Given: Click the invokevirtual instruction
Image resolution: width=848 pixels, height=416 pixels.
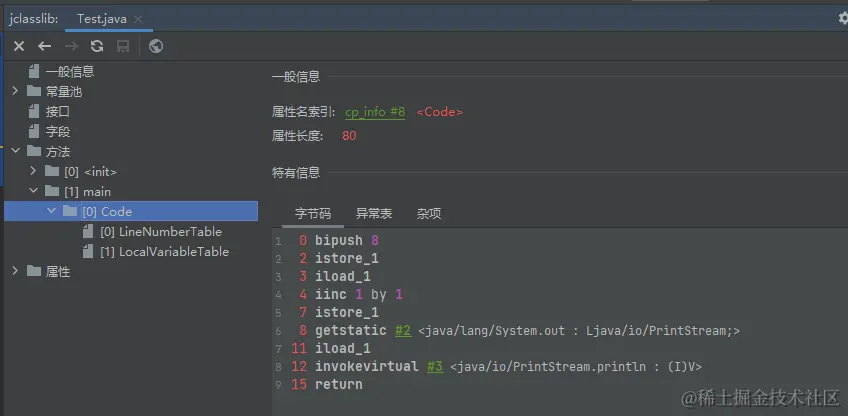Looking at the screenshot, I should (367, 366).
